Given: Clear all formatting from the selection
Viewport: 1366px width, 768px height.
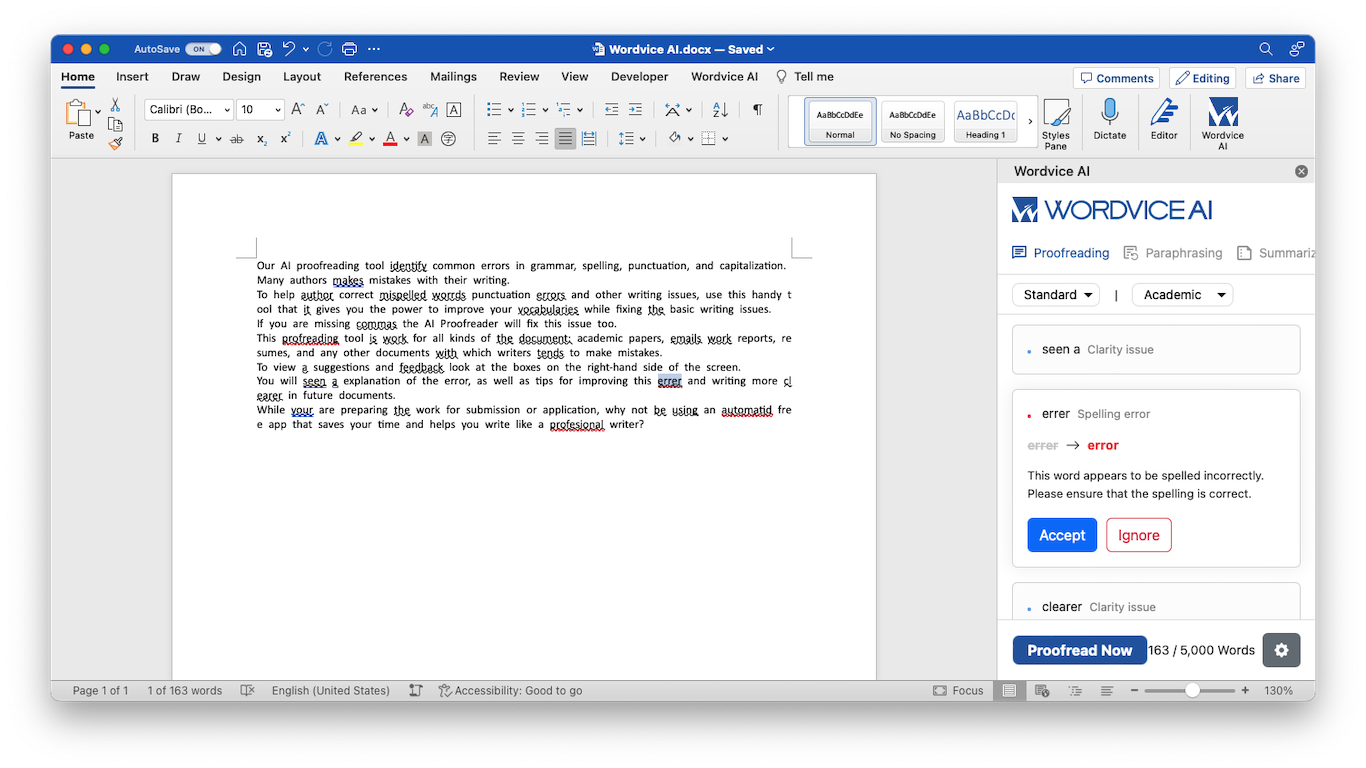Looking at the screenshot, I should 405,110.
